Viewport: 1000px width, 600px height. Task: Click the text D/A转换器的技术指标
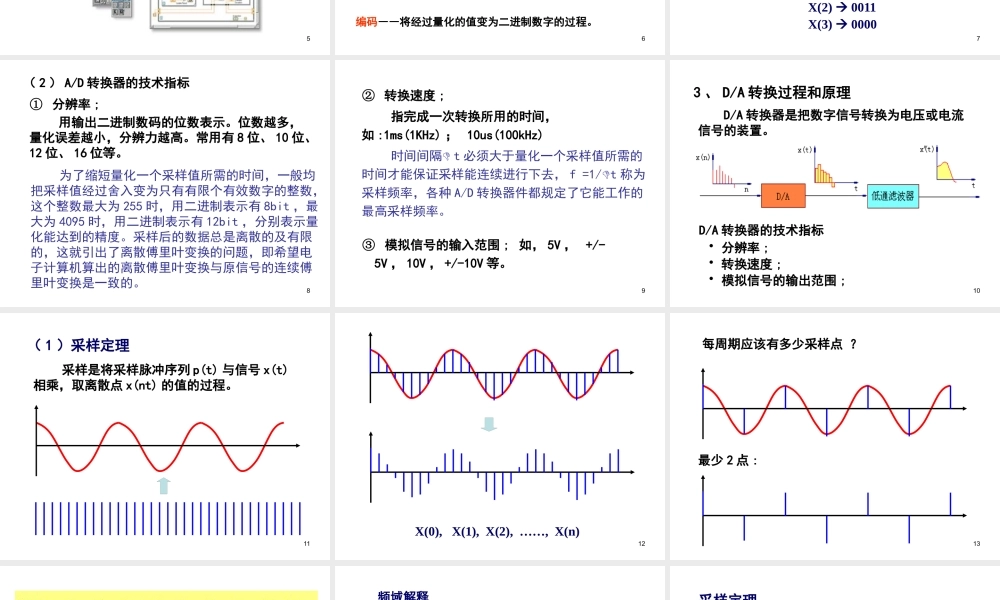[x=761, y=230]
